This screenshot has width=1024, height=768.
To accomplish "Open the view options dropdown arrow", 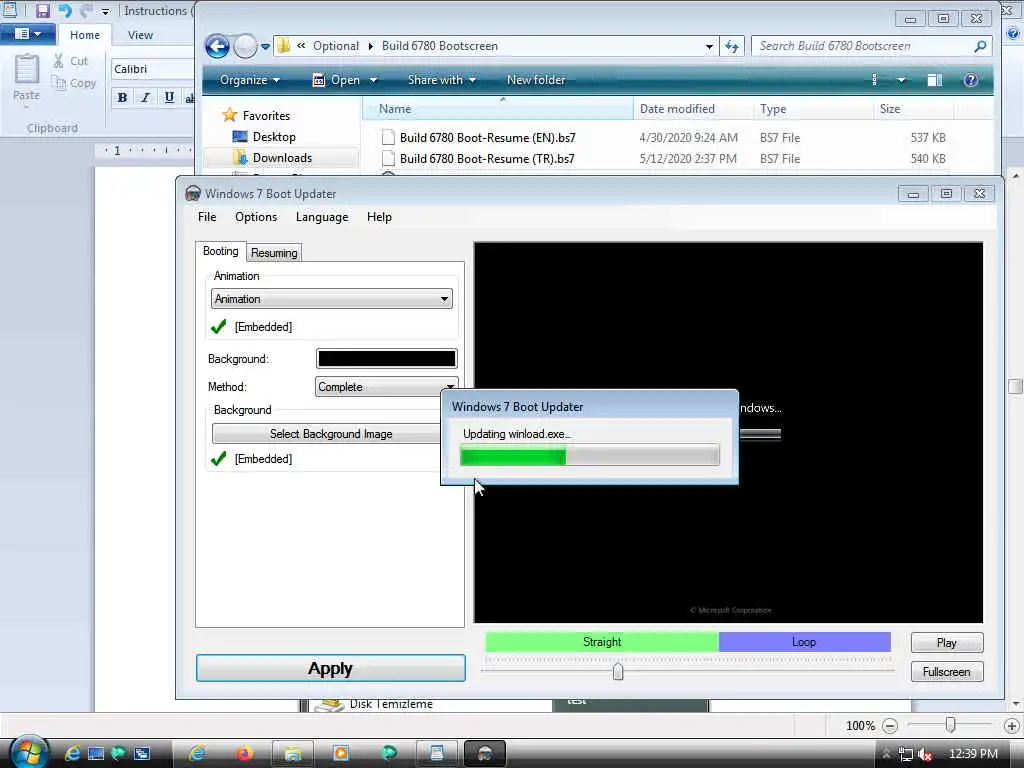I will pos(901,80).
